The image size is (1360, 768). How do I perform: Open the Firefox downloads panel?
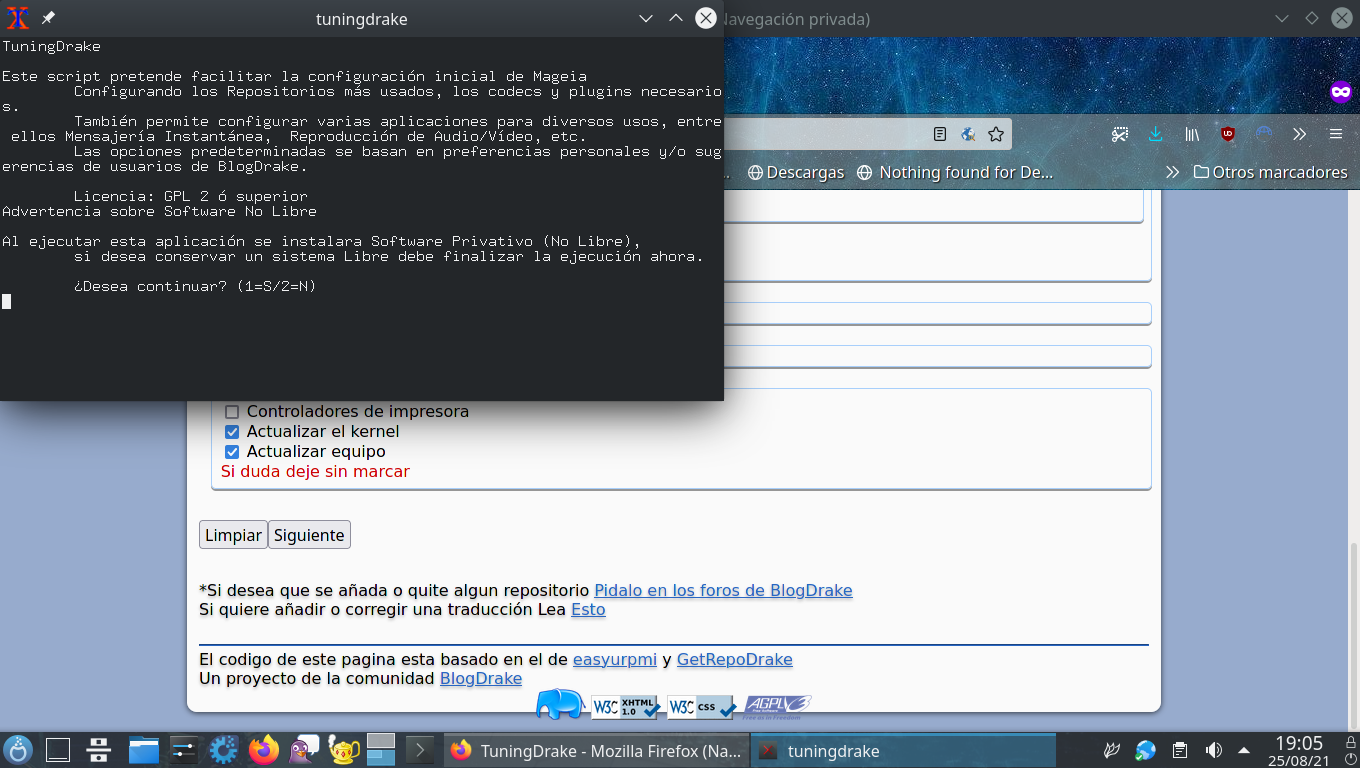coord(1156,134)
